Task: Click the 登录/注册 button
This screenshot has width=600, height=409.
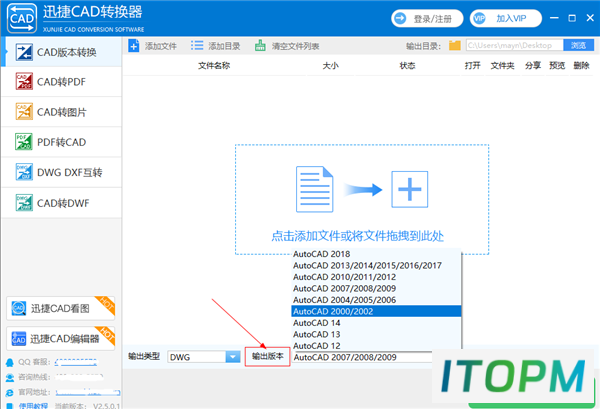Action: pos(427,18)
